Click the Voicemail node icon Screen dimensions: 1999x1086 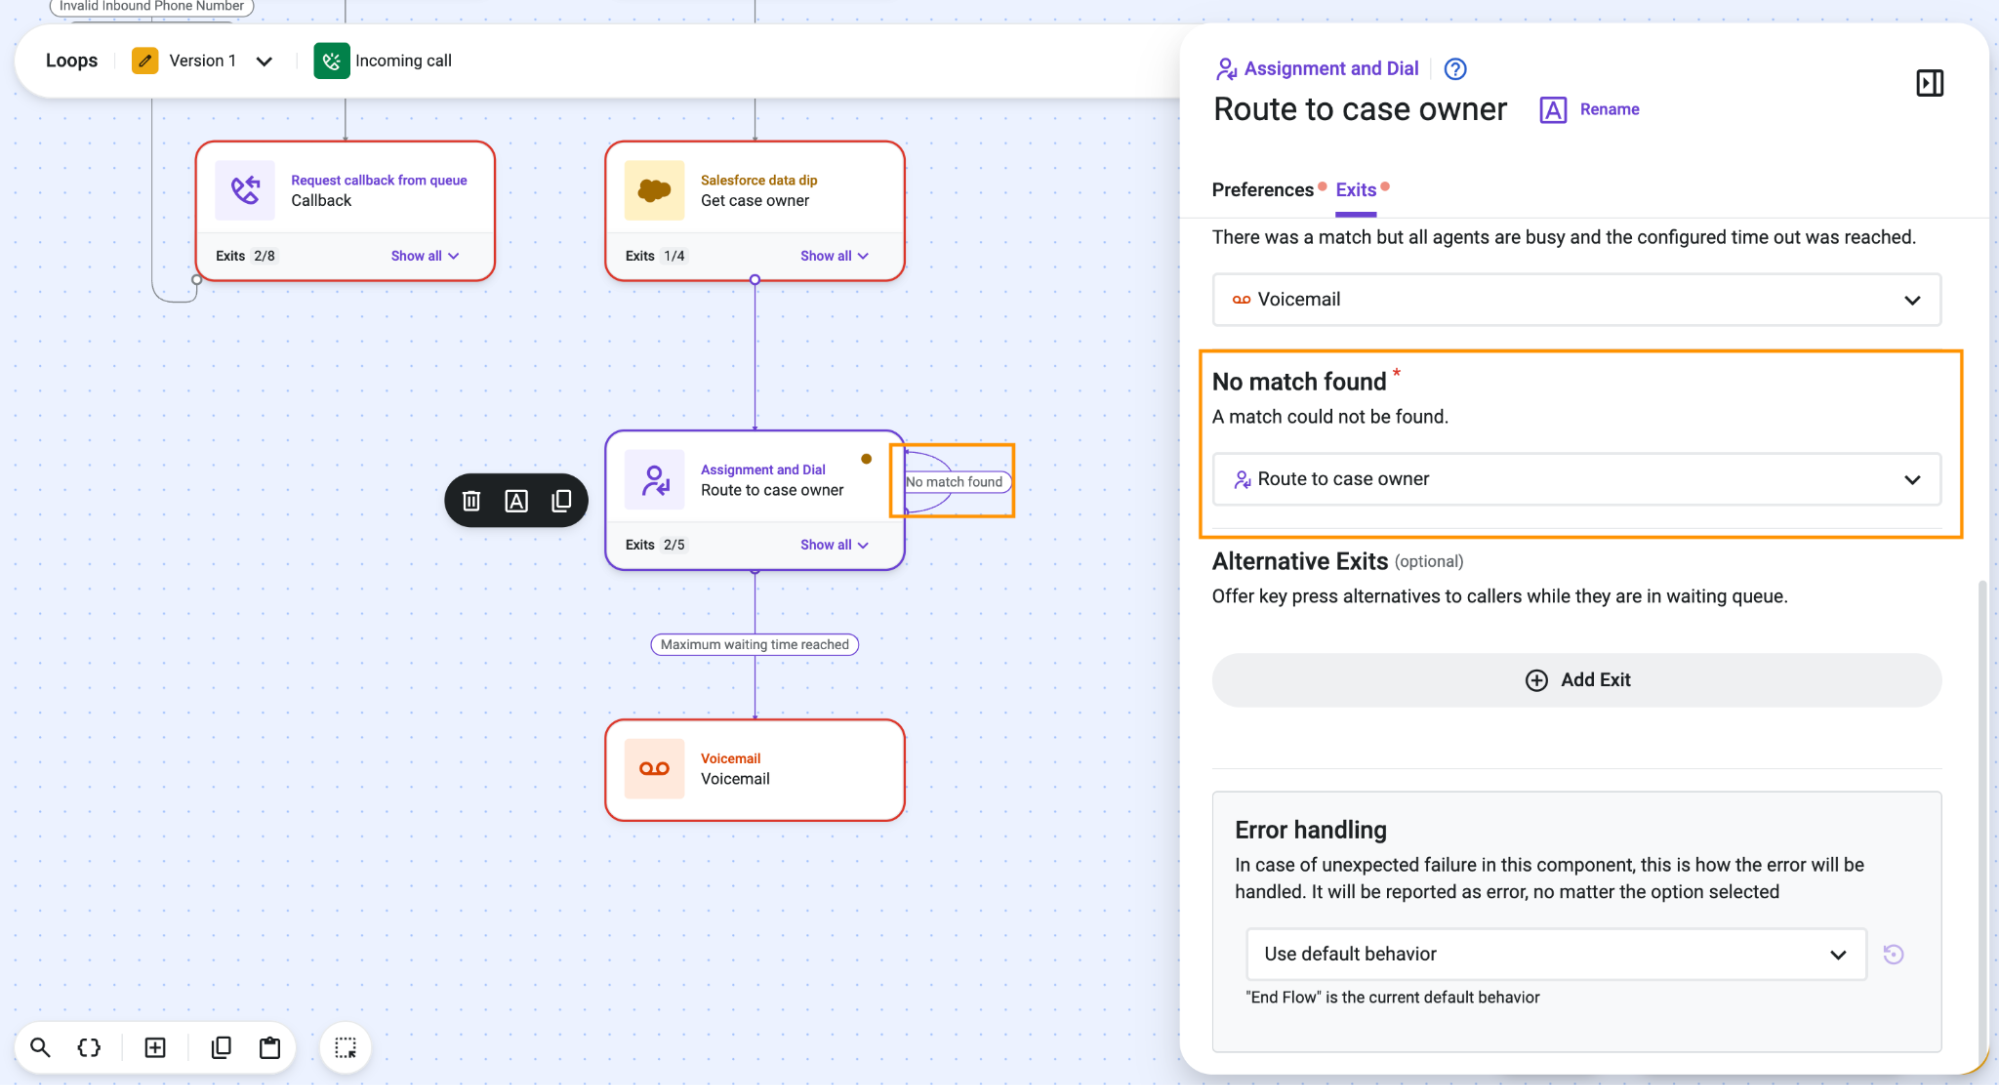(654, 768)
